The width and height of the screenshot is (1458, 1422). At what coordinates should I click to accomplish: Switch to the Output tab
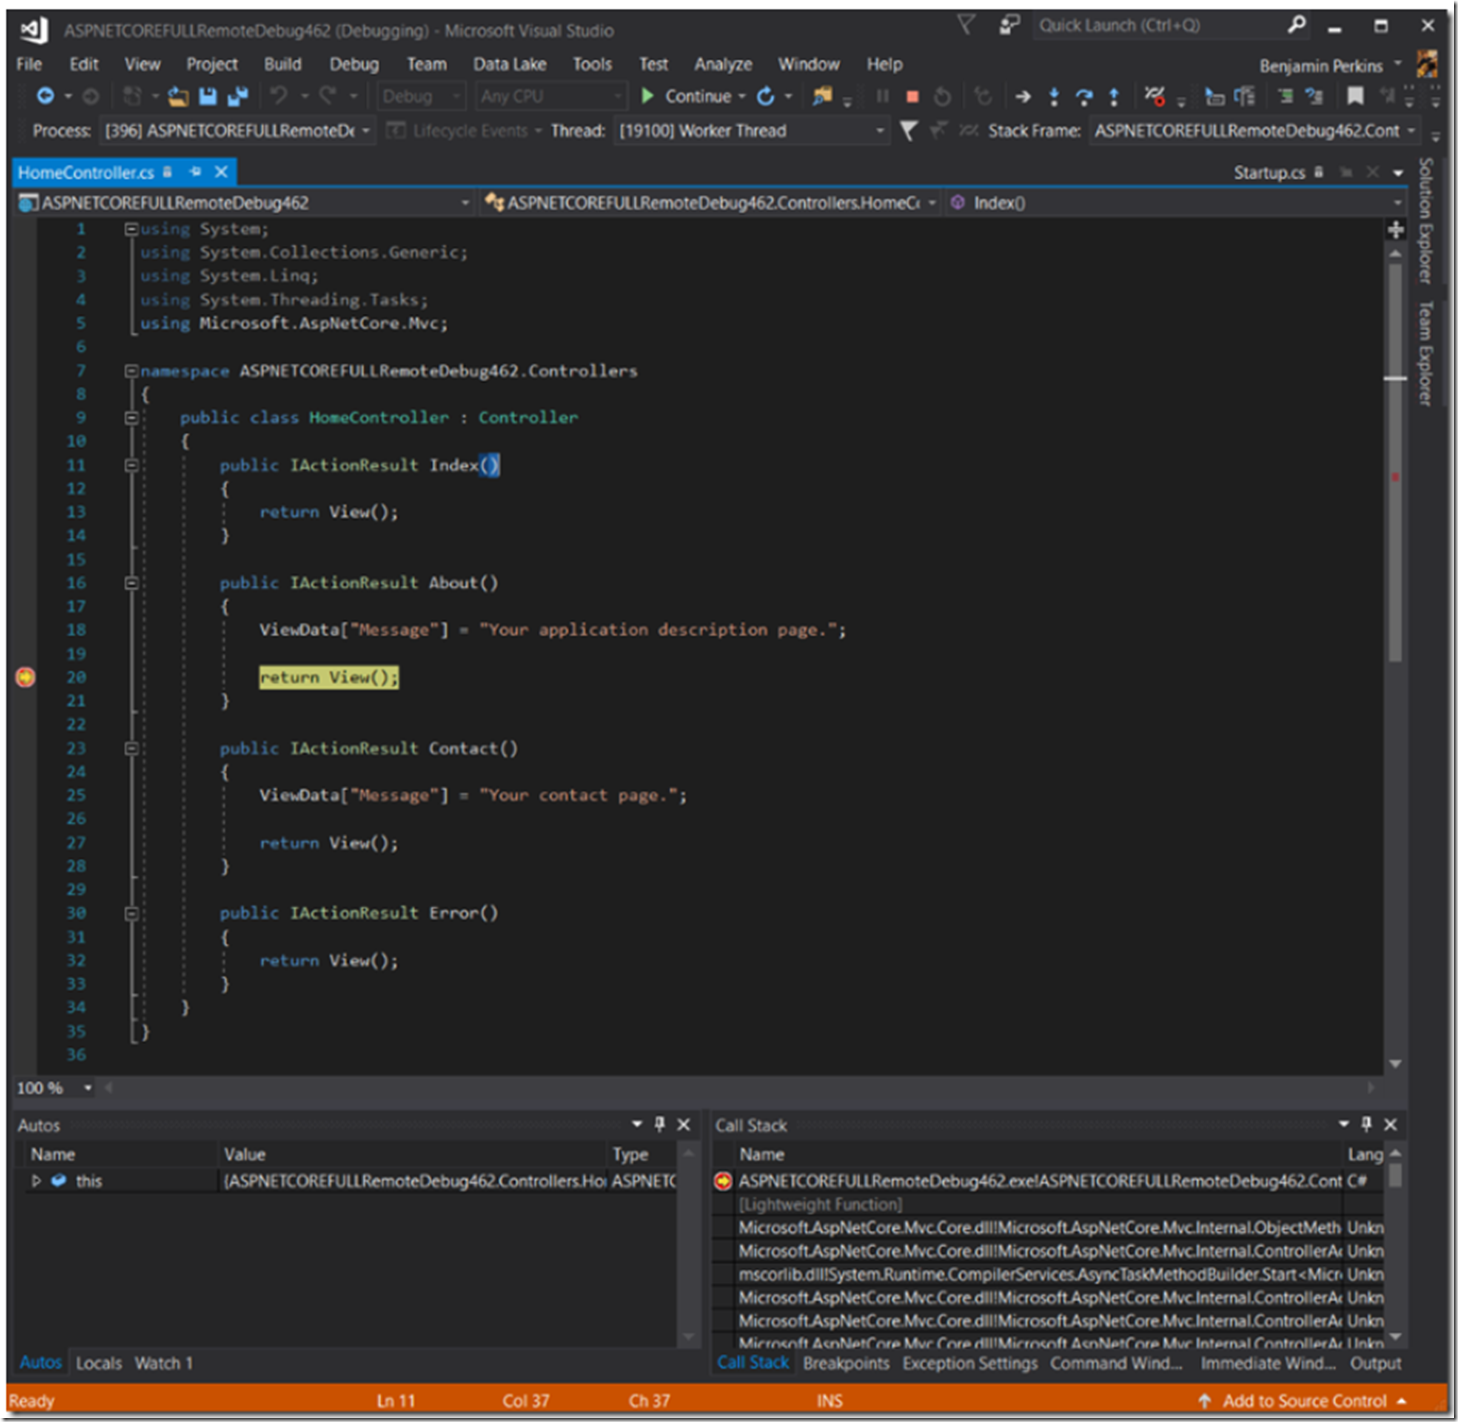(1376, 1362)
